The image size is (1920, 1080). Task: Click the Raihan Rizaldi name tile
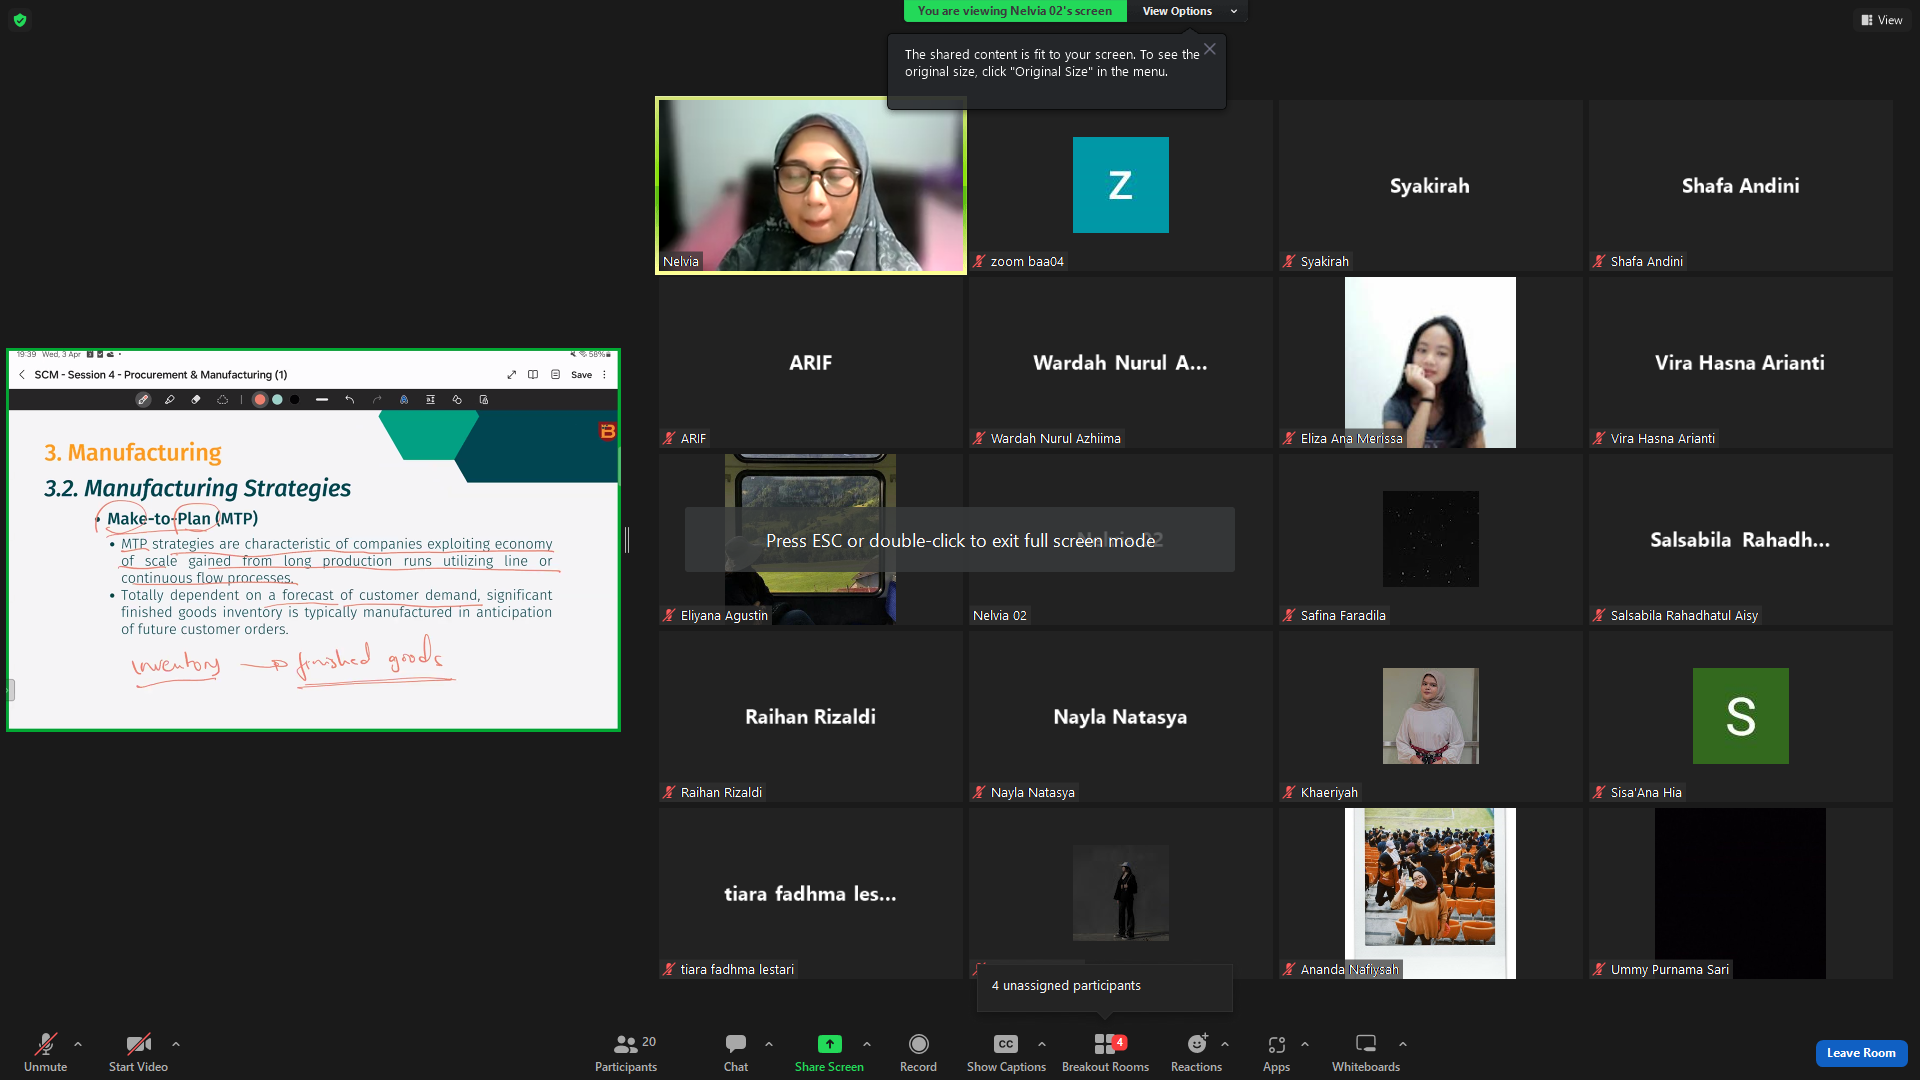810,716
